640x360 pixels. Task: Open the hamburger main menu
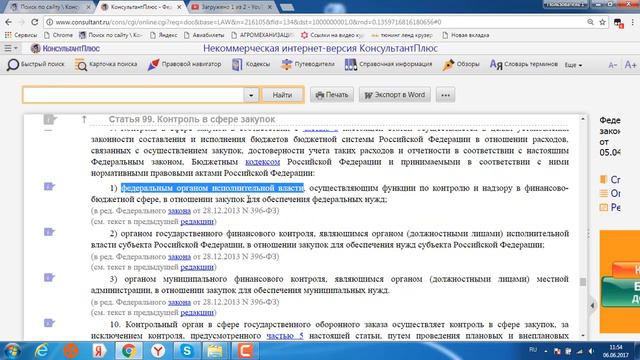[x=10, y=48]
